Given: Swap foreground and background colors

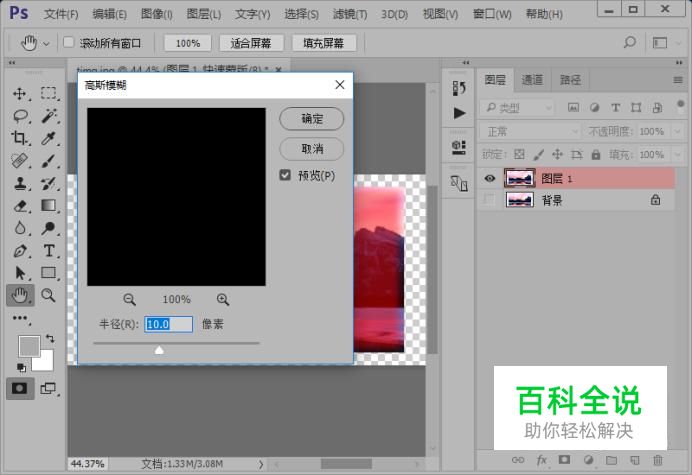Looking at the screenshot, I should pyautogui.click(x=50, y=339).
